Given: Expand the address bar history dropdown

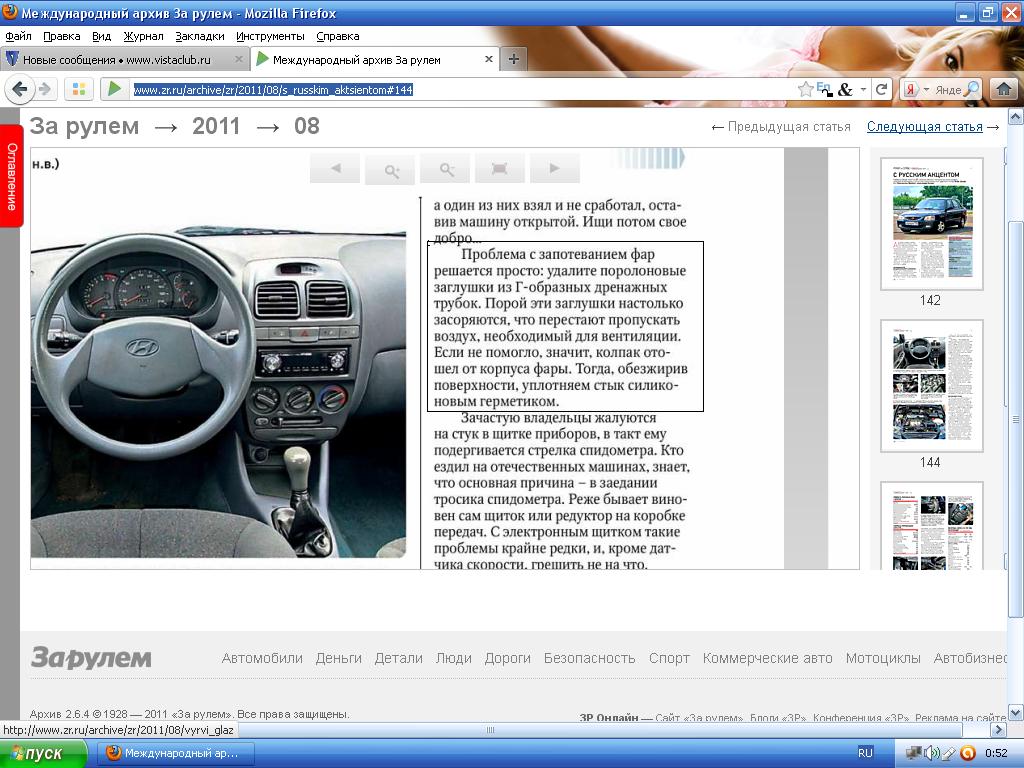Looking at the screenshot, I should click(863, 89).
